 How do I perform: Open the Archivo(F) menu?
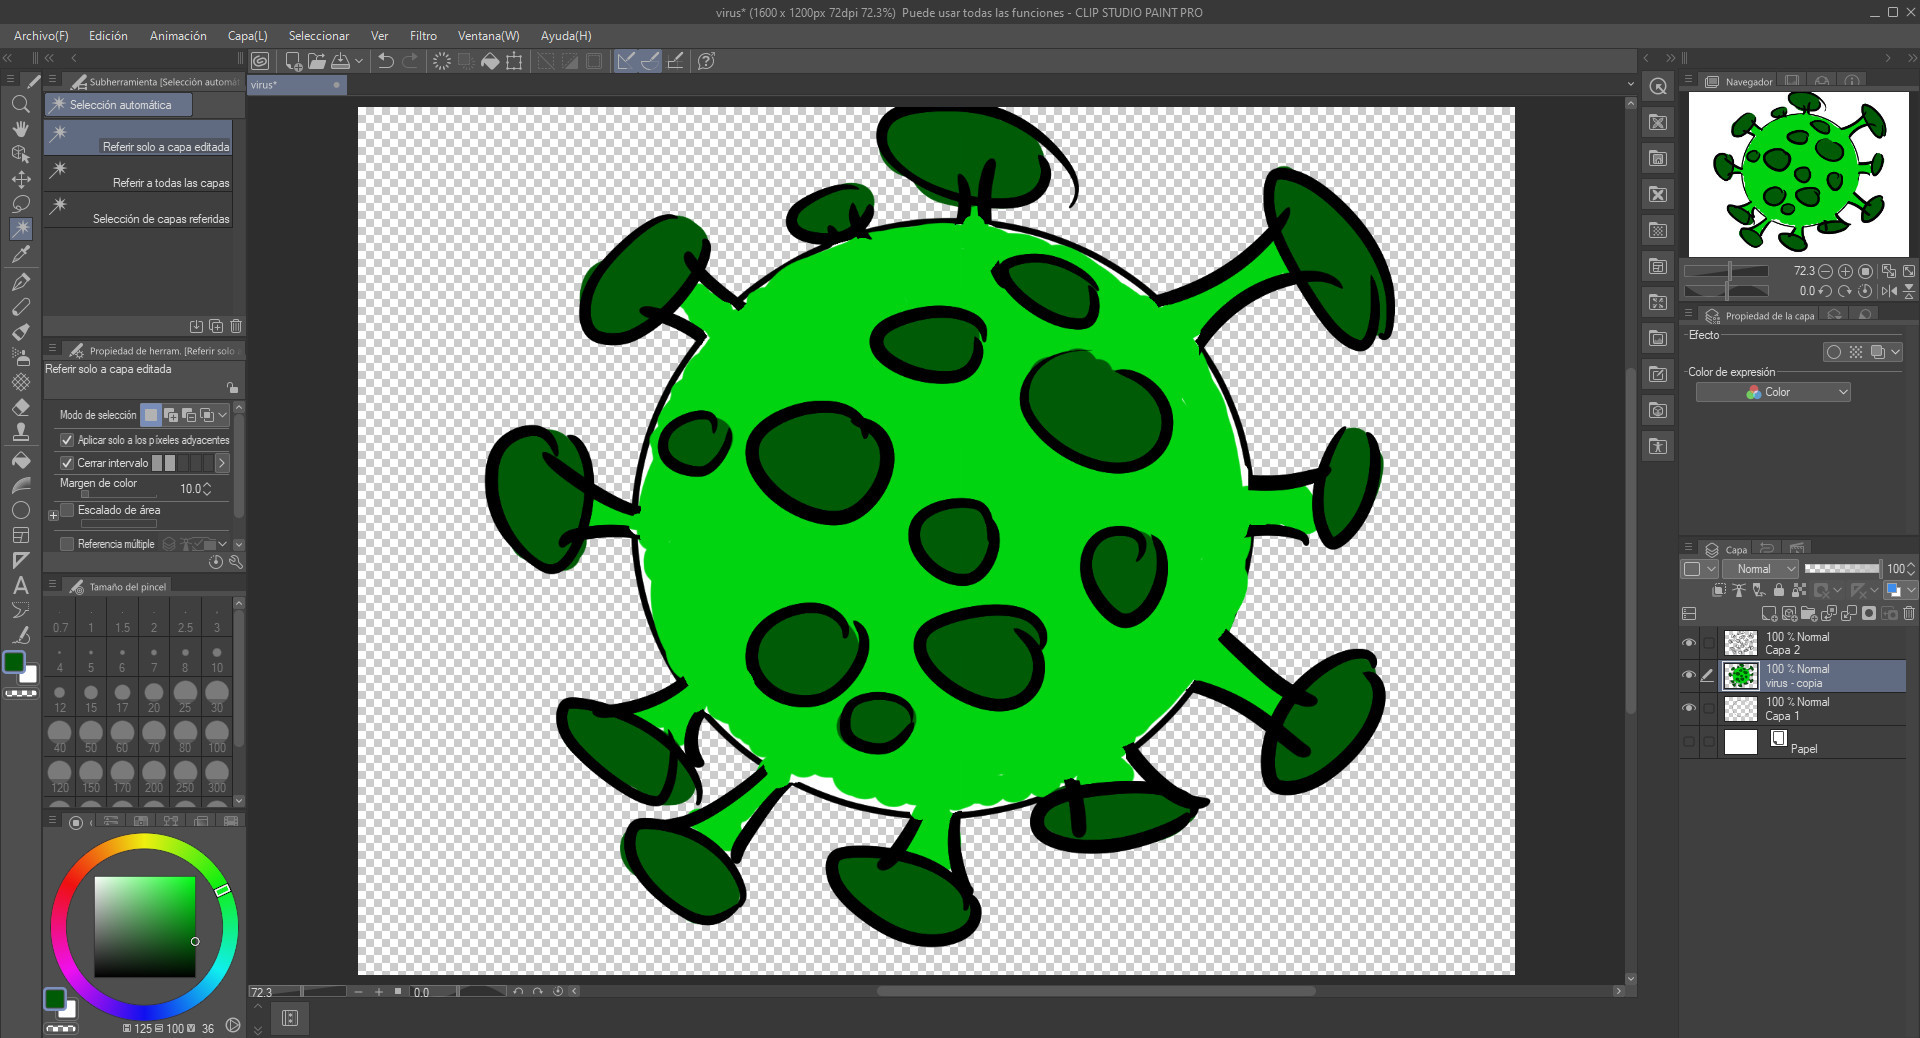[x=41, y=36]
